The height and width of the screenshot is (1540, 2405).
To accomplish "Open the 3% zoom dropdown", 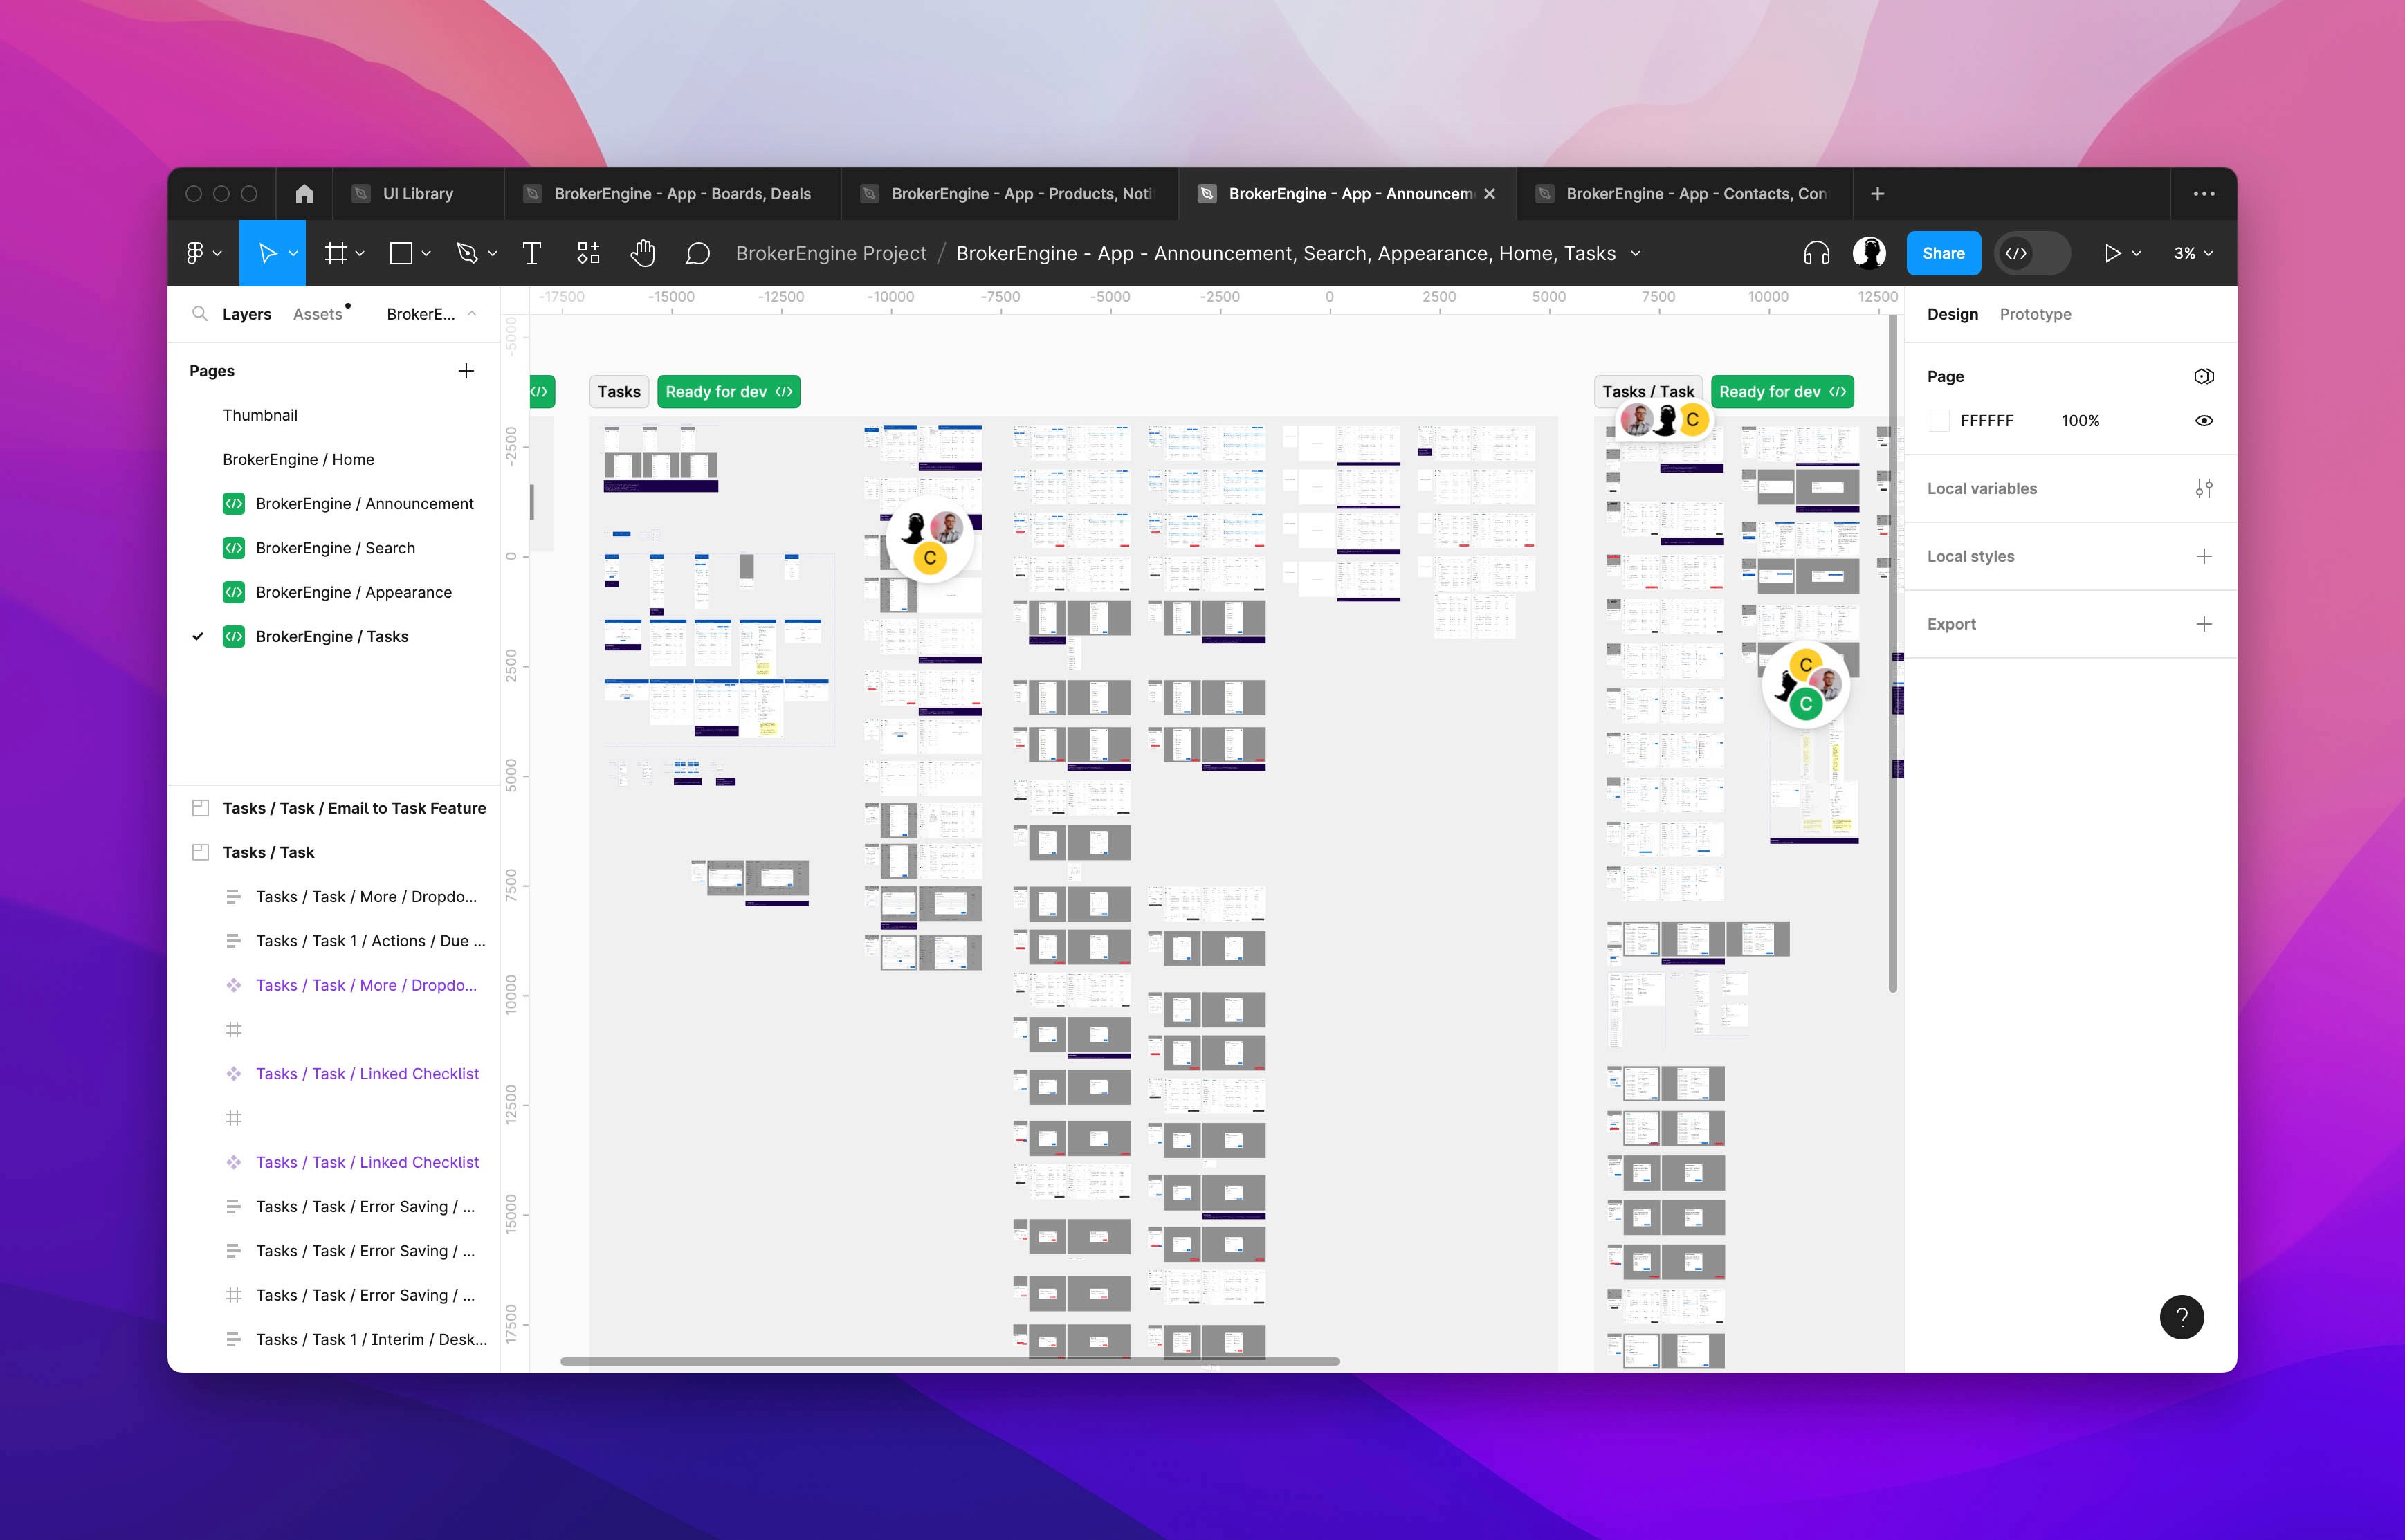I will (2193, 253).
